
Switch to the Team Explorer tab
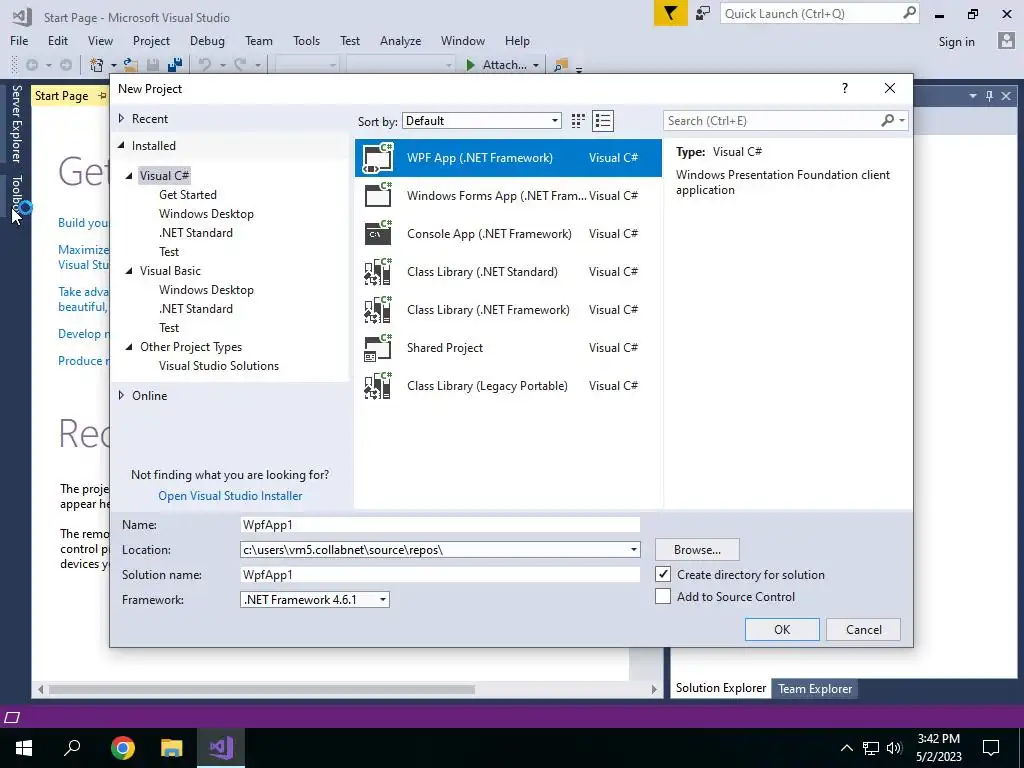point(814,688)
